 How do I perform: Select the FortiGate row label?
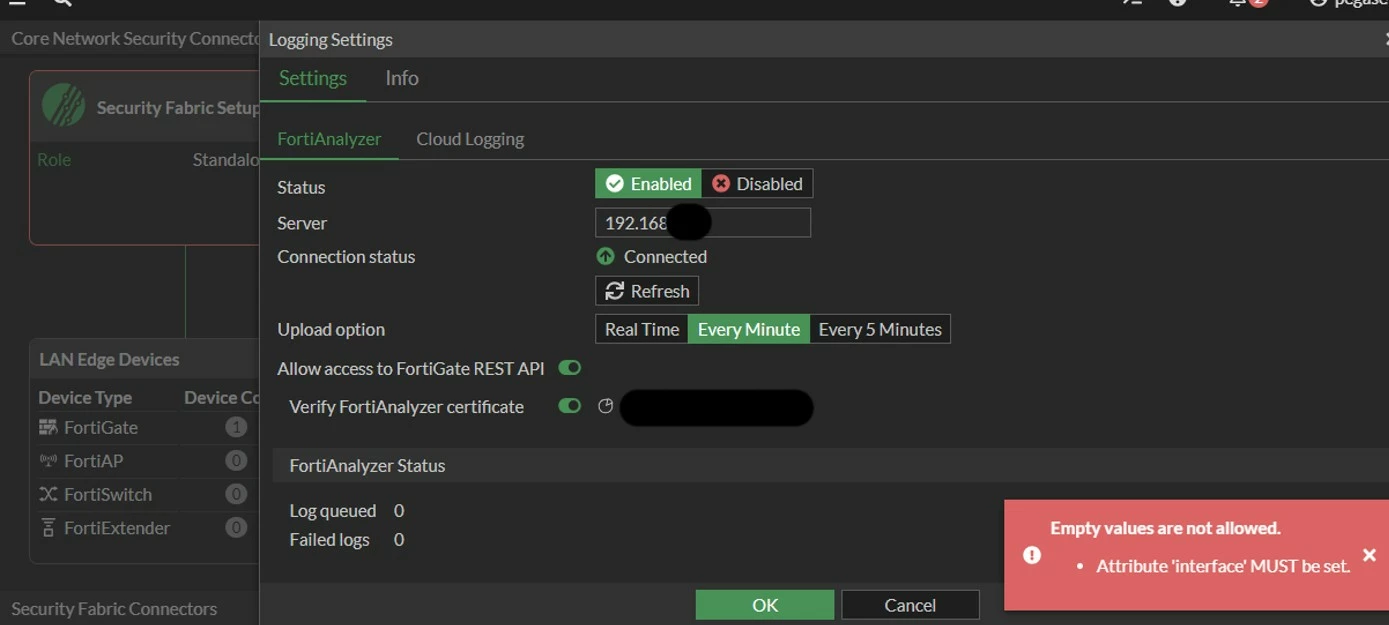tap(101, 427)
